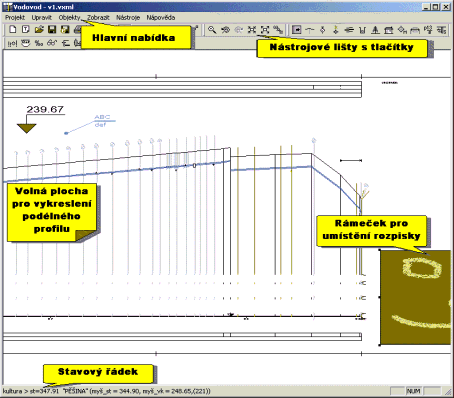
Task: Click the per mille slope icon
Action: click(x=39, y=43)
